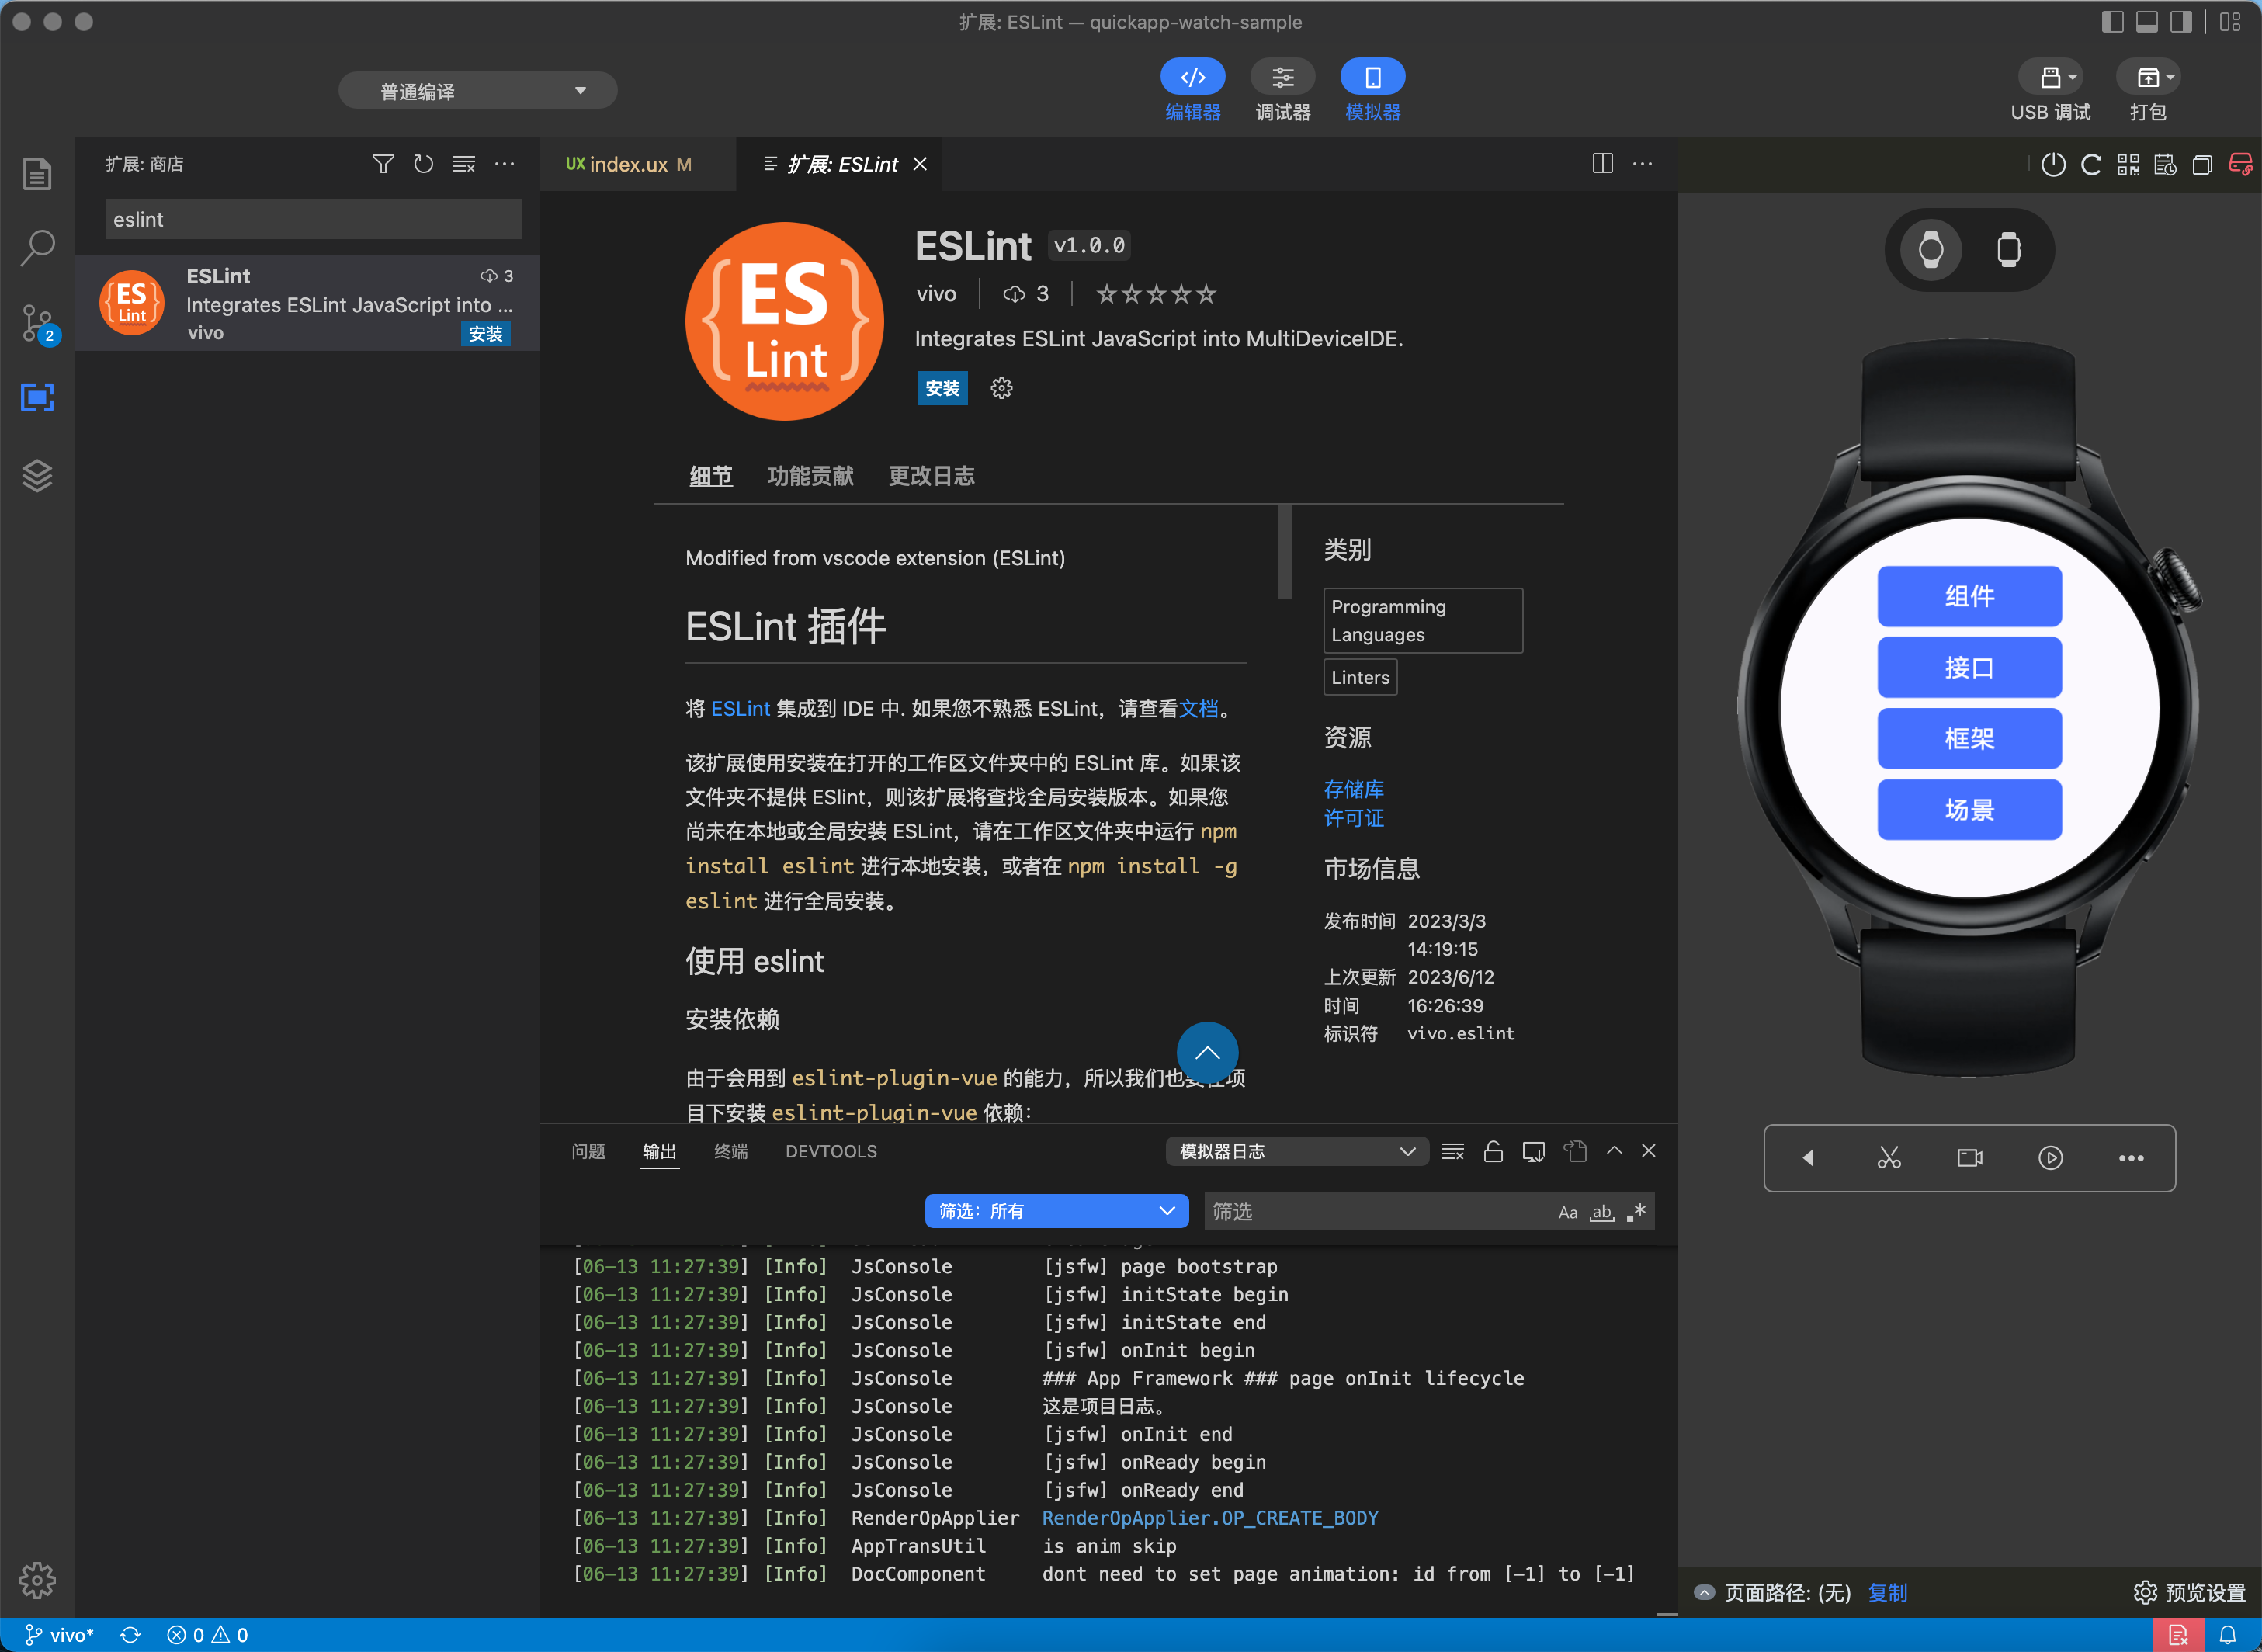Refresh the extension store list

(x=423, y=164)
